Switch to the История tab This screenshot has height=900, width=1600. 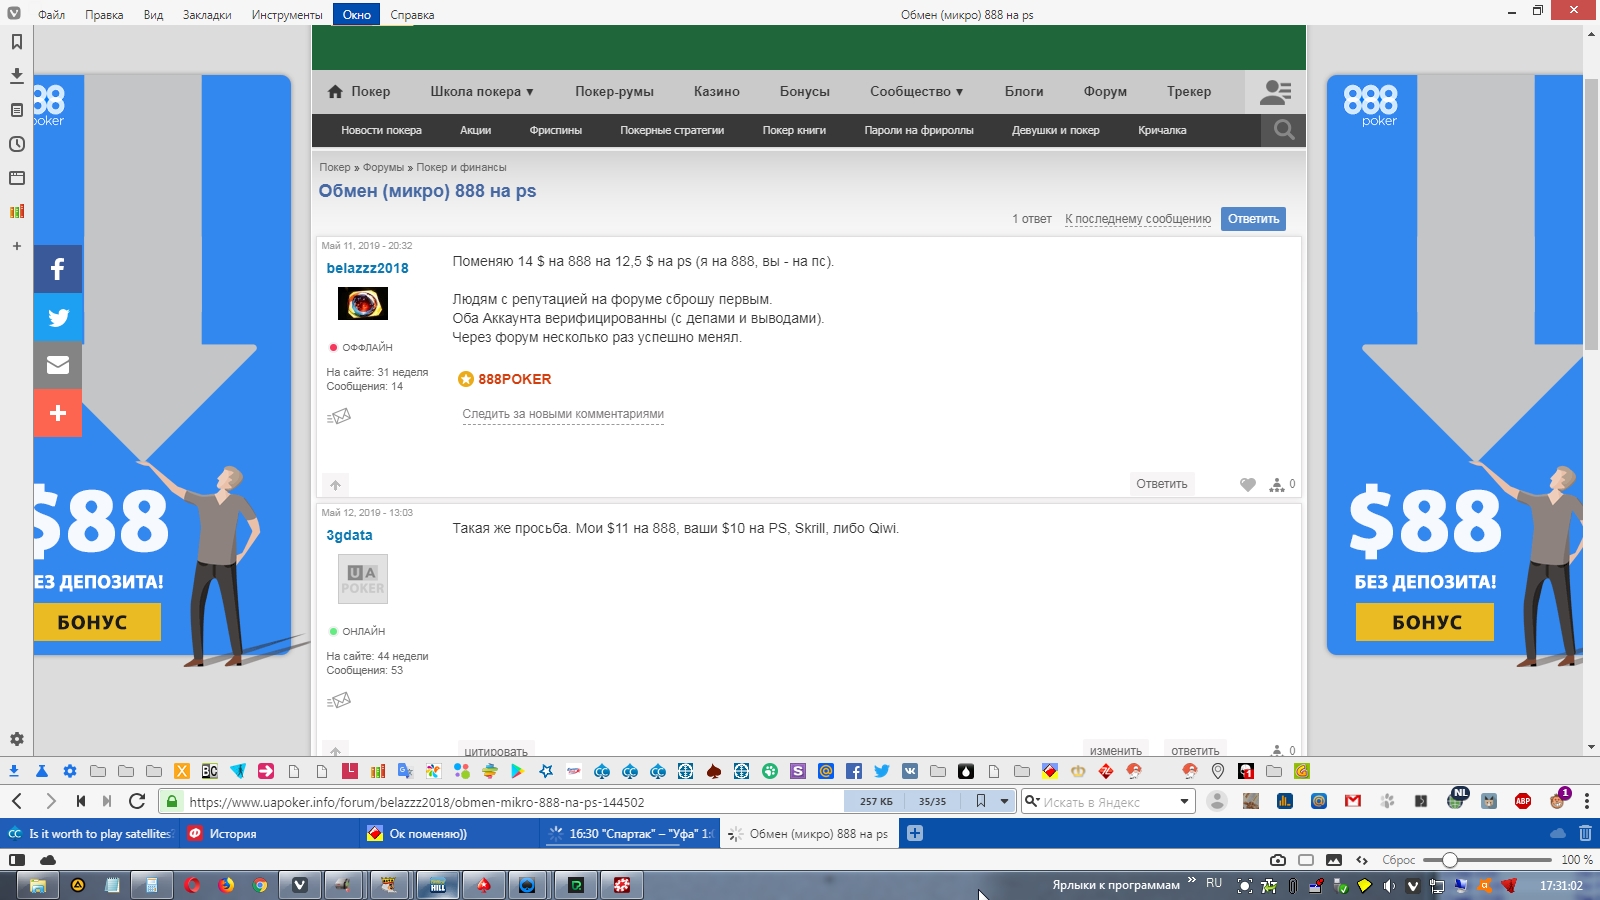coord(270,833)
